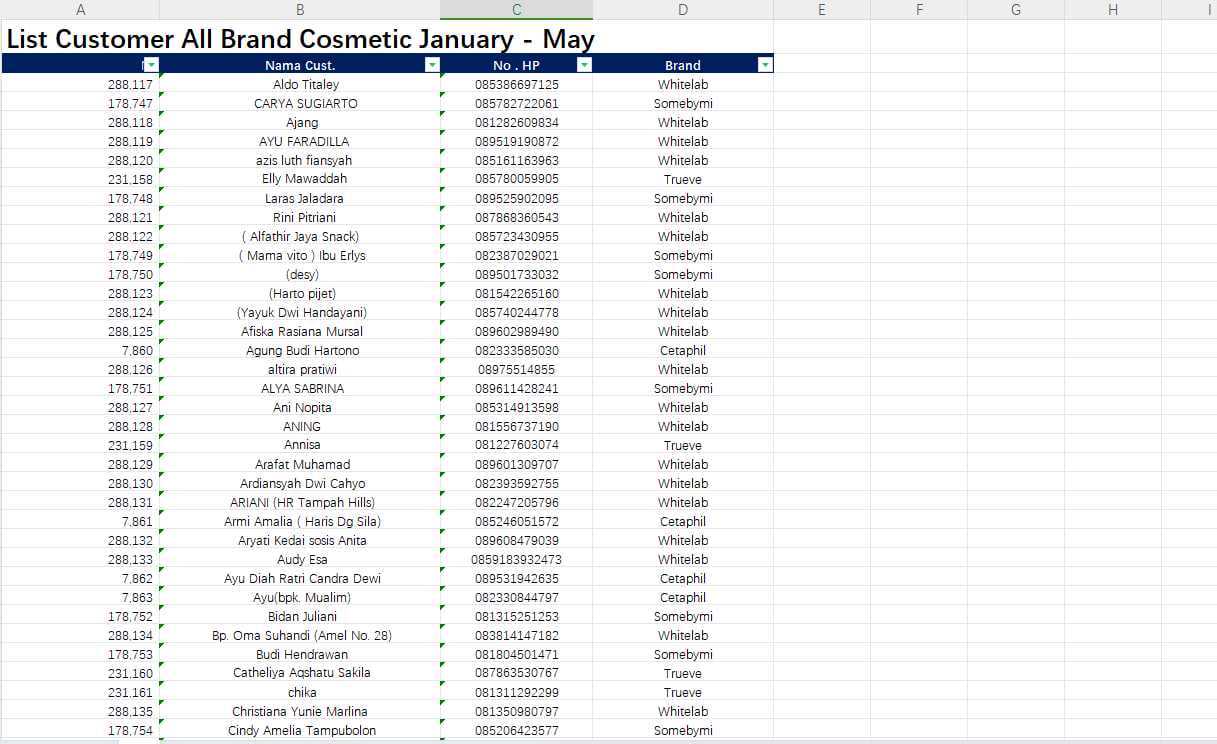Select cell Ardiansyah Dwi Cahyo
This screenshot has height=744, width=1217.
[300, 484]
